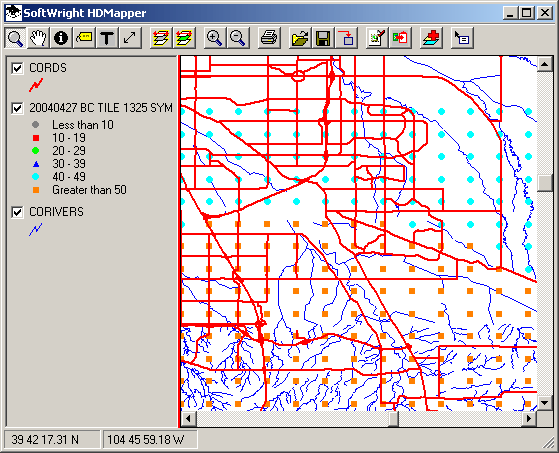Uncheck the CORDS layer checkbox
Viewport: 559px width, 453px height.
[17, 68]
